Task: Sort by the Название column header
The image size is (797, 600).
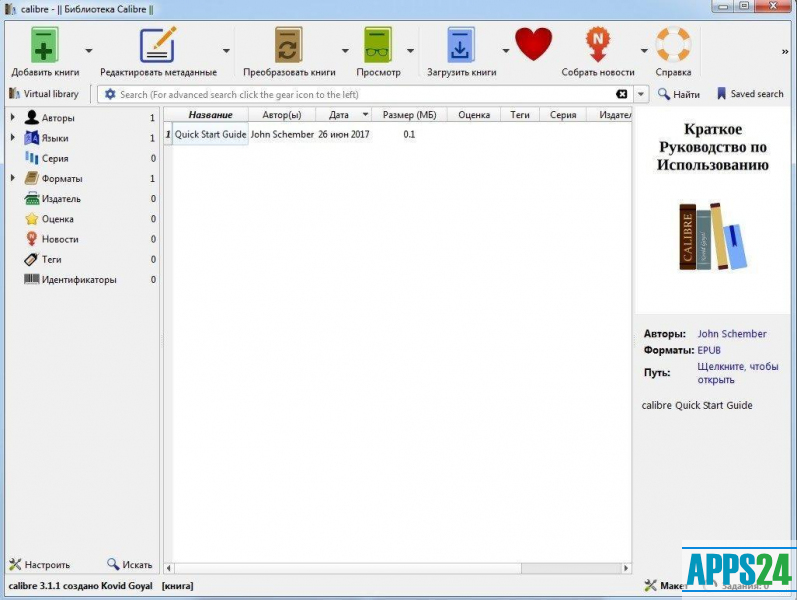Action: [x=210, y=115]
